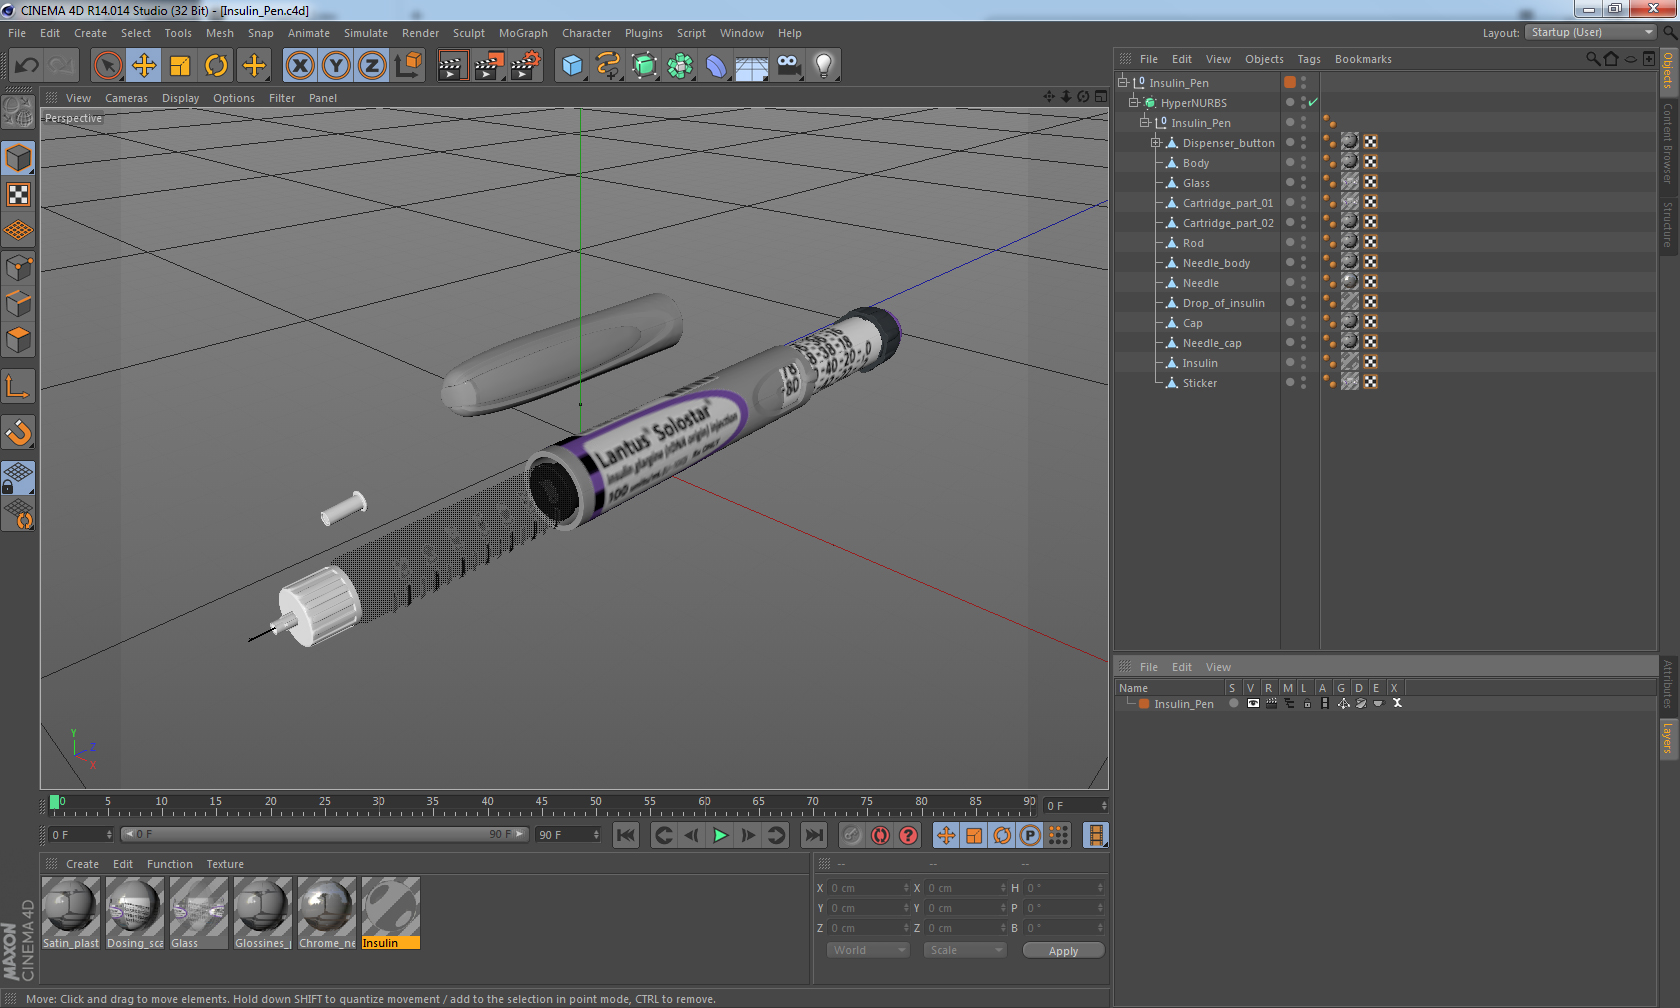Switch to Texture mode

tap(18, 194)
